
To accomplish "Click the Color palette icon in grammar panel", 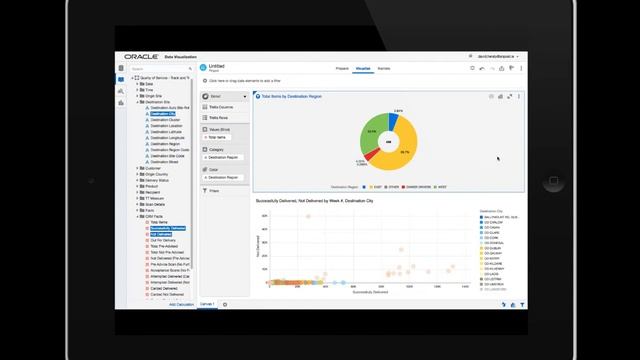I will pos(205,169).
